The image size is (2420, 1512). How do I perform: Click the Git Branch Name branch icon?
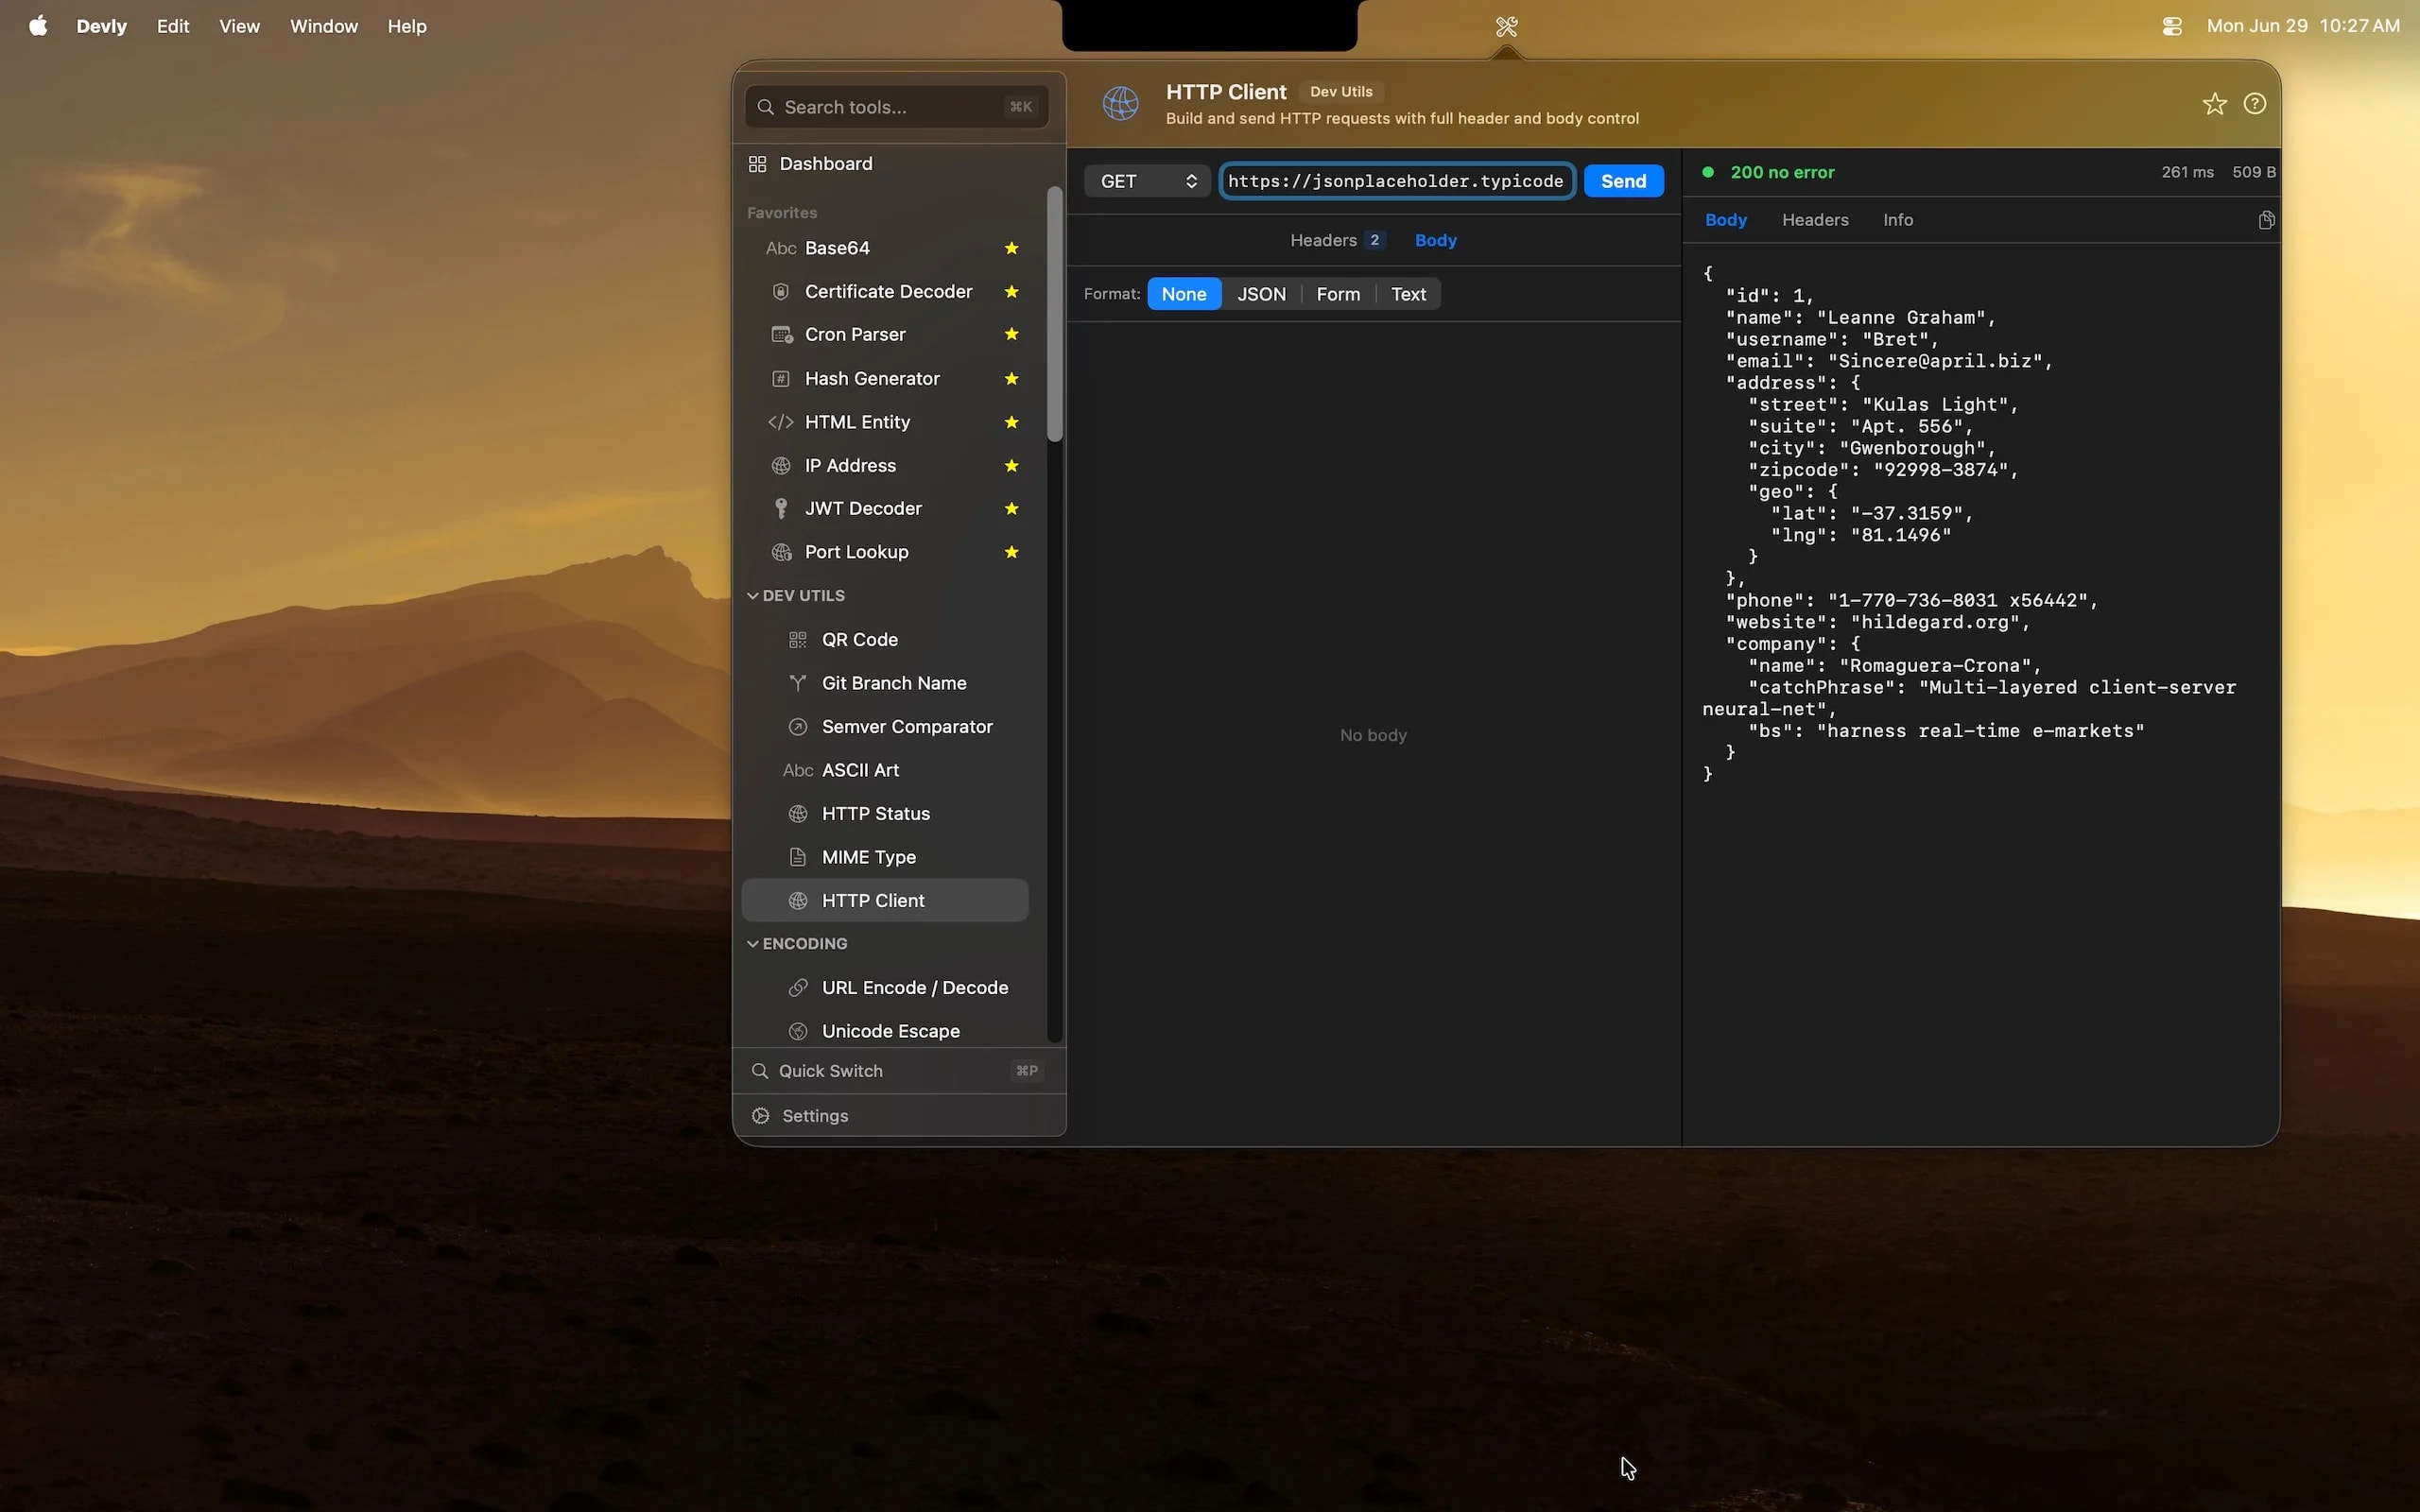pyautogui.click(x=797, y=683)
